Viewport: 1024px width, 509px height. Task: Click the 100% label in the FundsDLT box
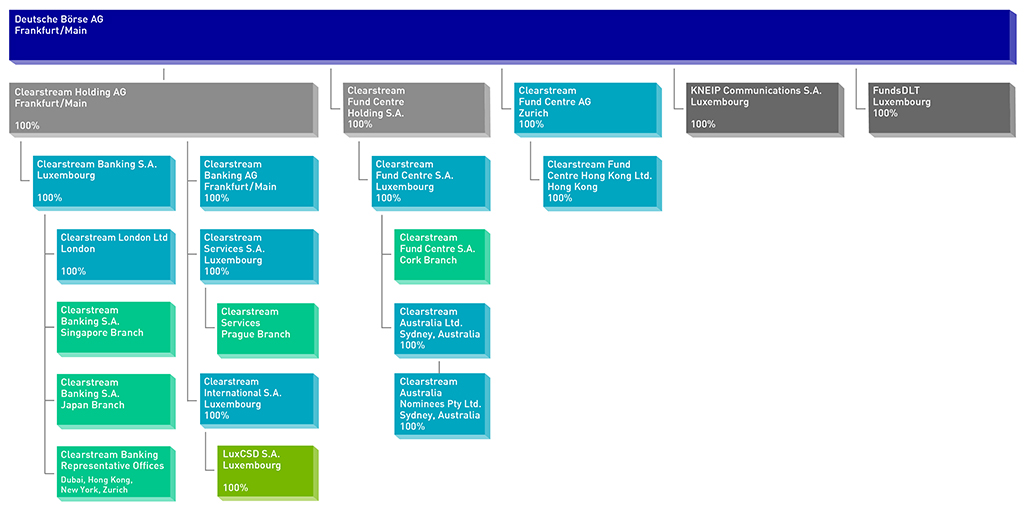[x=885, y=113]
